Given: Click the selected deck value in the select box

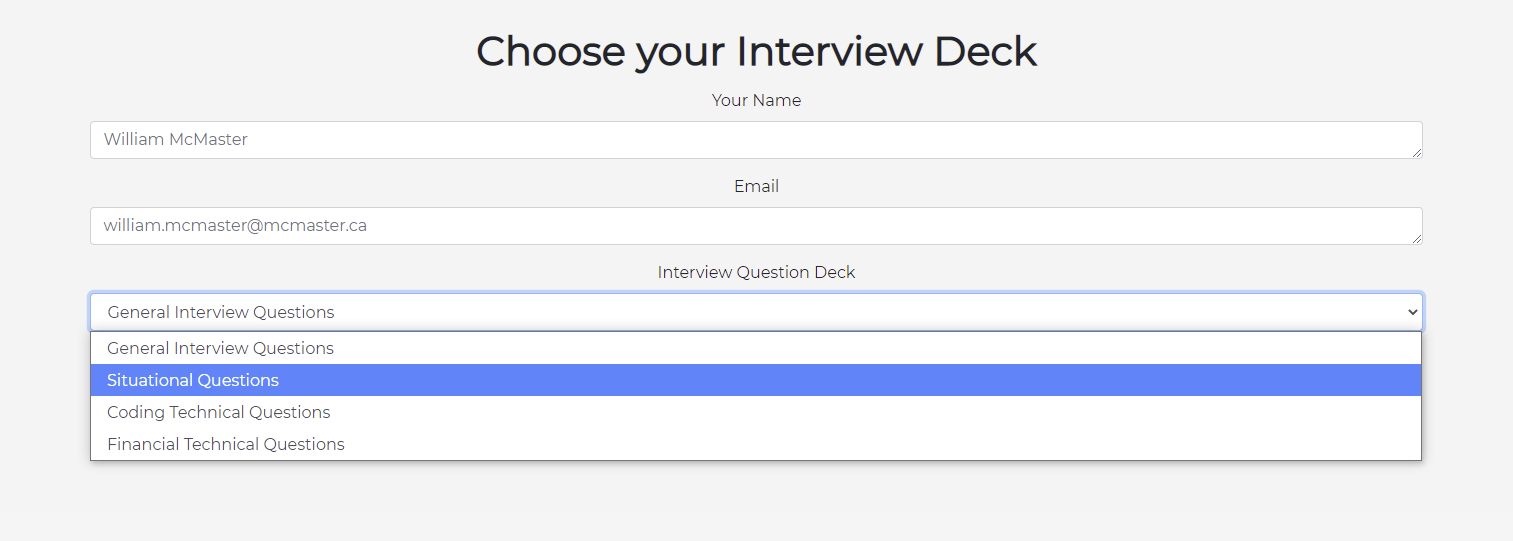Looking at the screenshot, I should tap(221, 312).
